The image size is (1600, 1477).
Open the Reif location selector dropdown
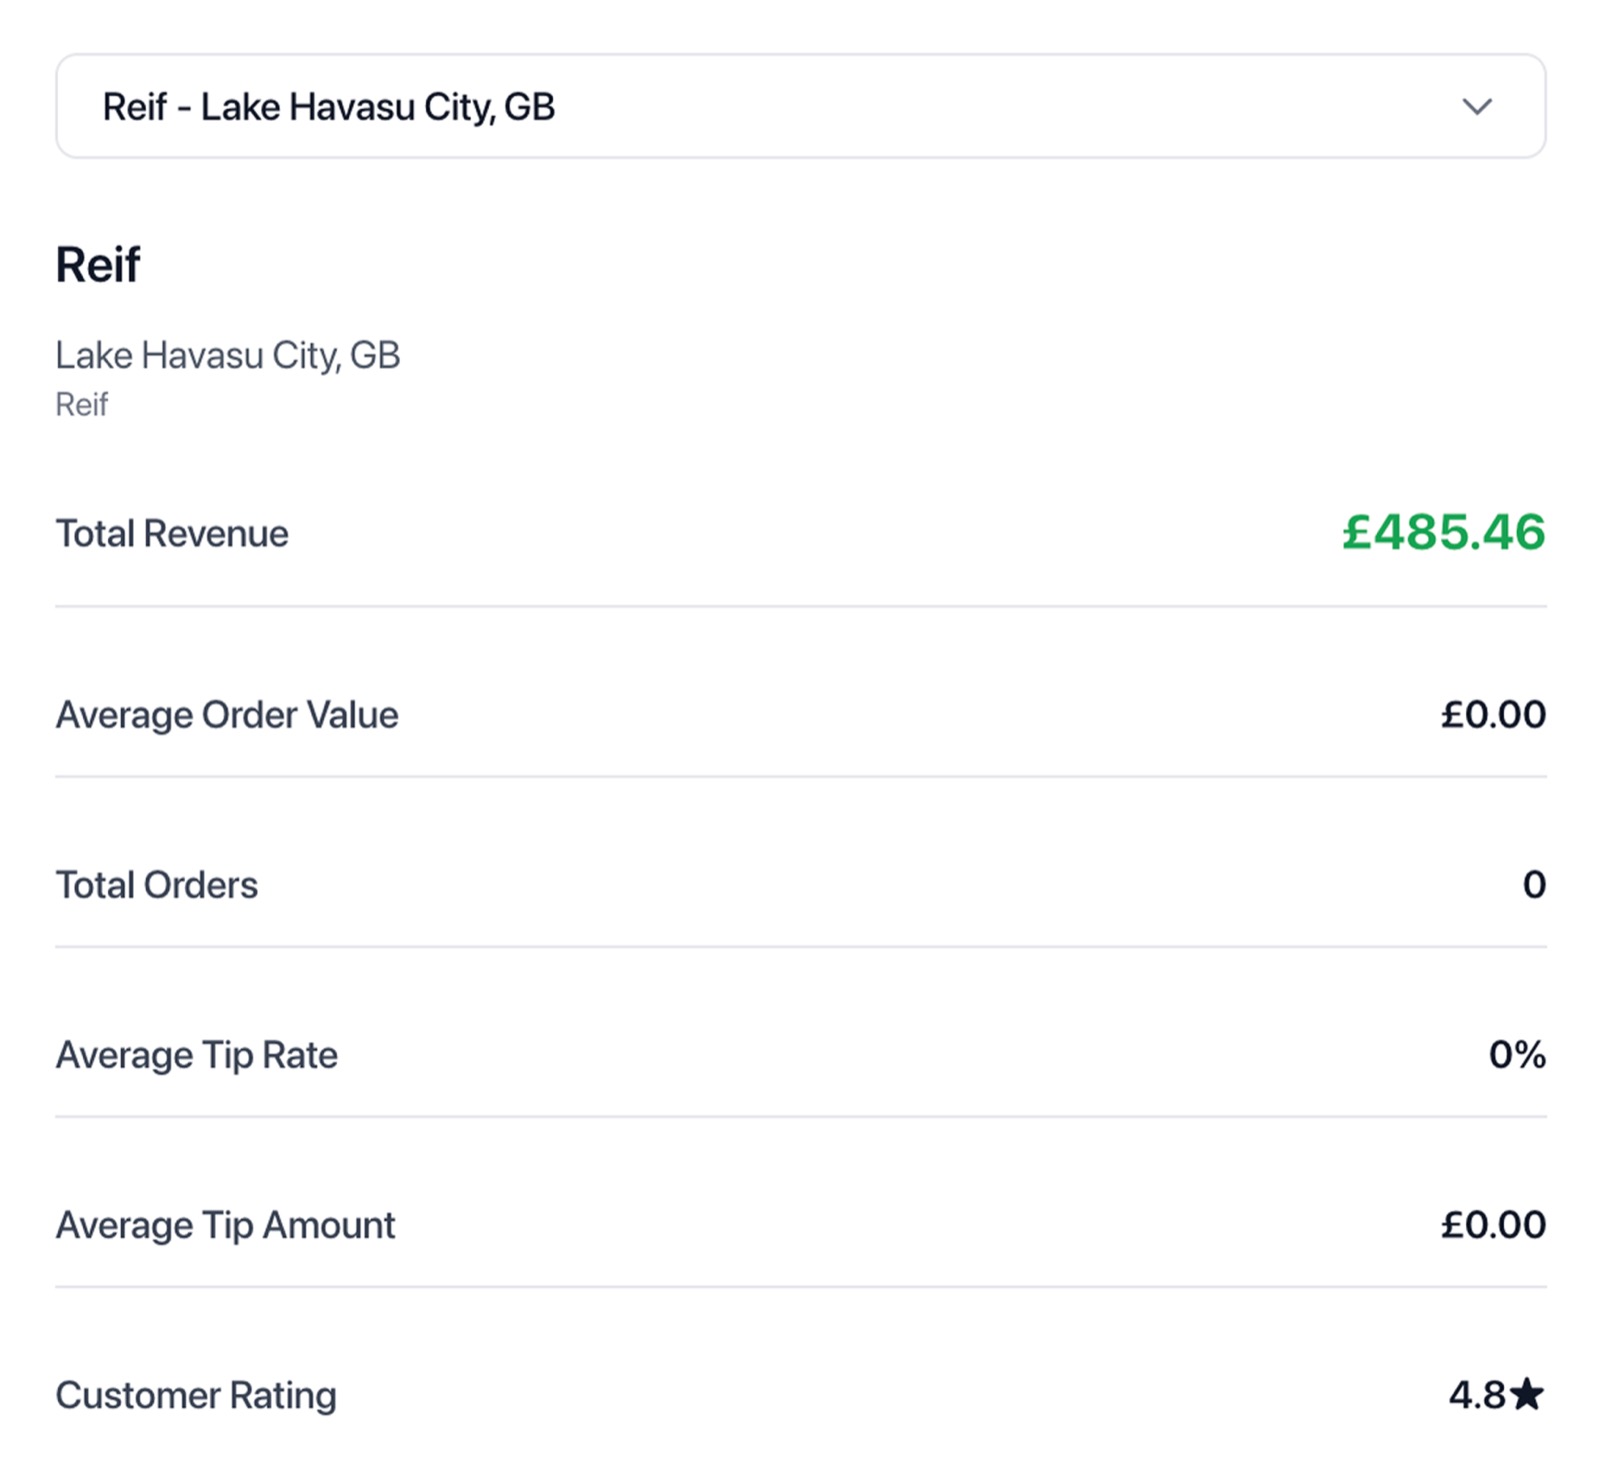coord(800,106)
